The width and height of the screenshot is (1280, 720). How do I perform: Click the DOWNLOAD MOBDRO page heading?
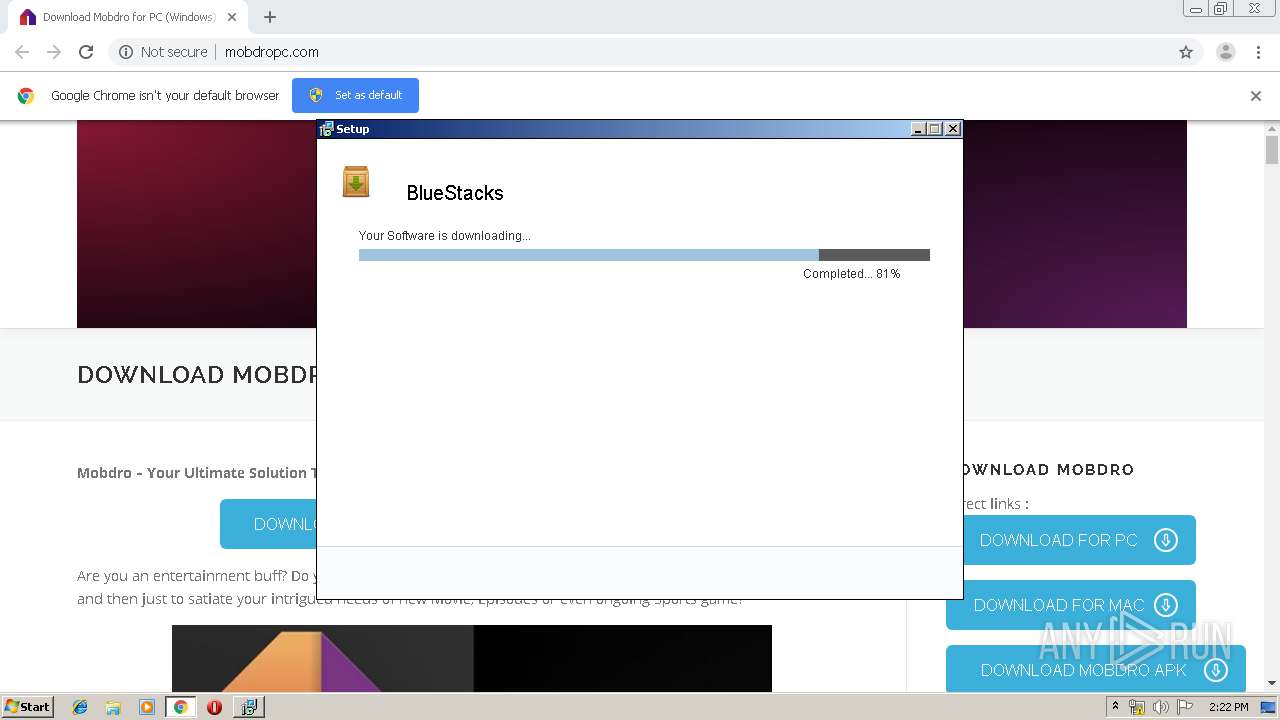[197, 375]
